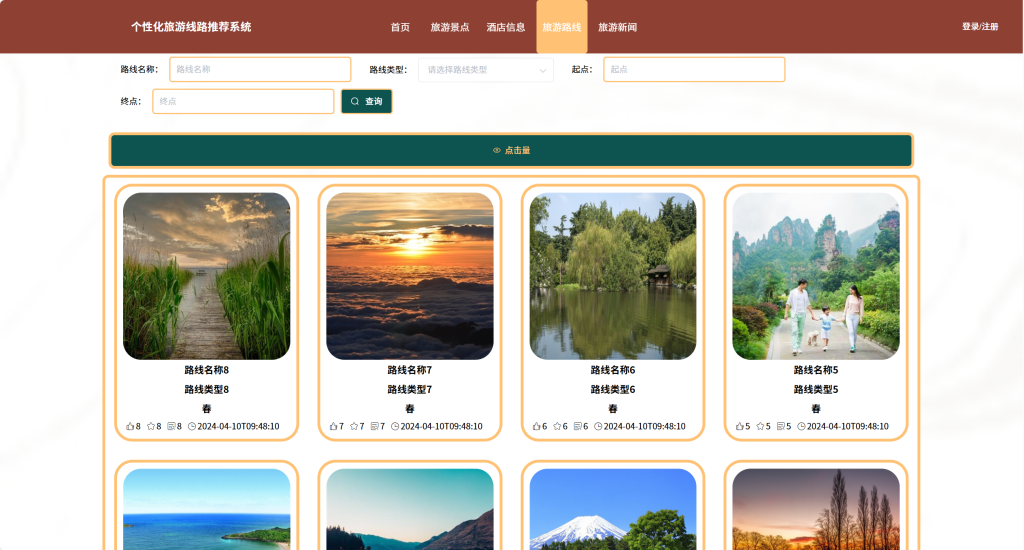The width and height of the screenshot is (1024, 550).
Task: Click the 查询 search button
Action: 366,101
